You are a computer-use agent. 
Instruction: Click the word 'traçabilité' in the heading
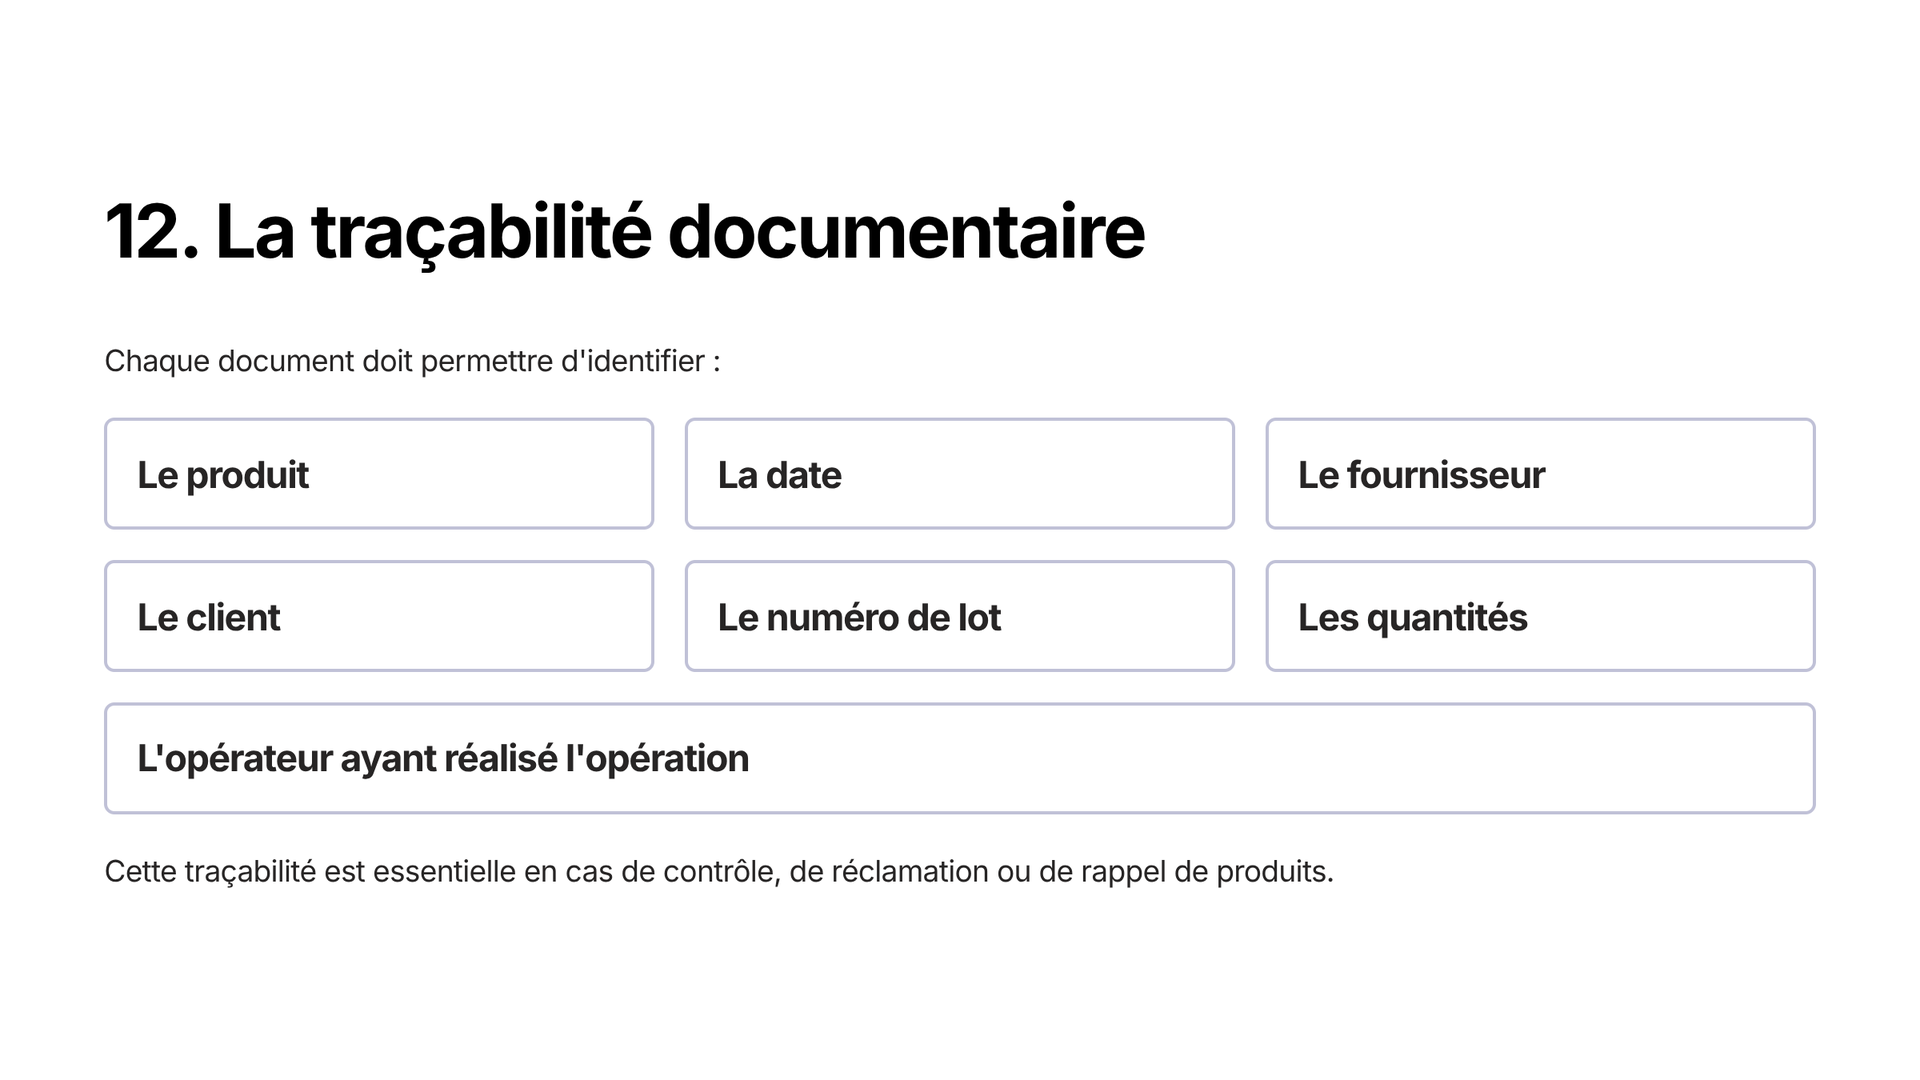[x=482, y=232]
